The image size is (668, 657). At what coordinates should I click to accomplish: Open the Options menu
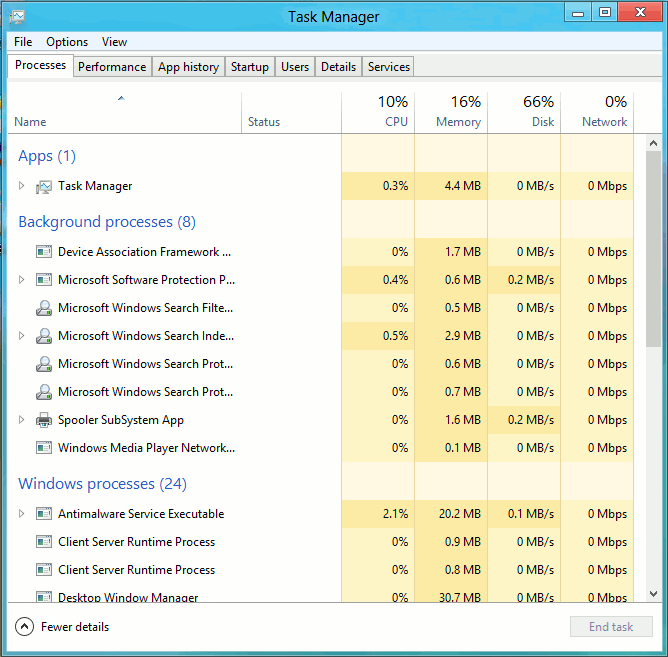pos(67,42)
